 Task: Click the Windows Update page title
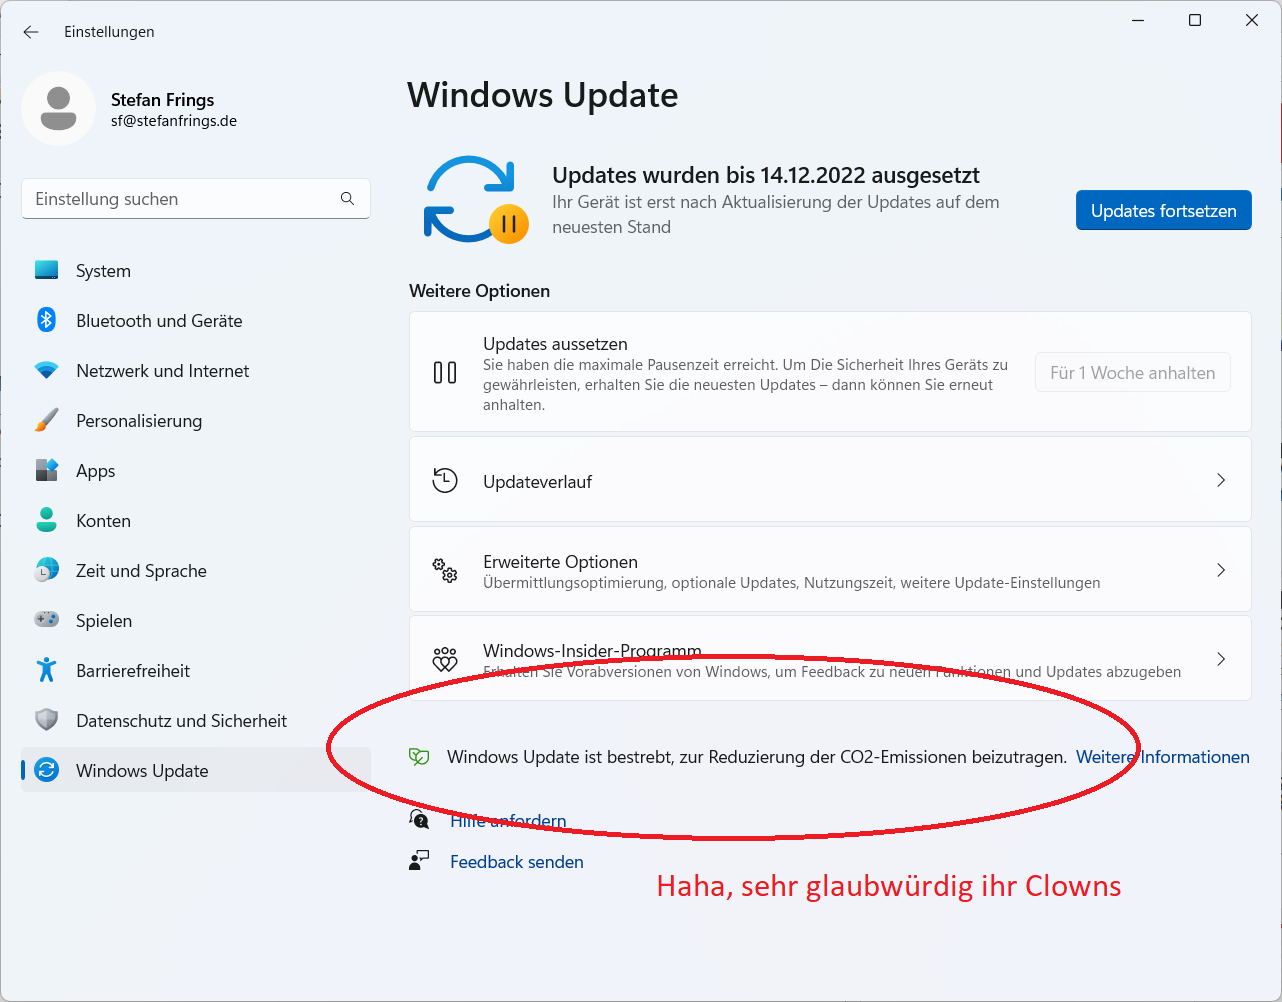(x=543, y=95)
